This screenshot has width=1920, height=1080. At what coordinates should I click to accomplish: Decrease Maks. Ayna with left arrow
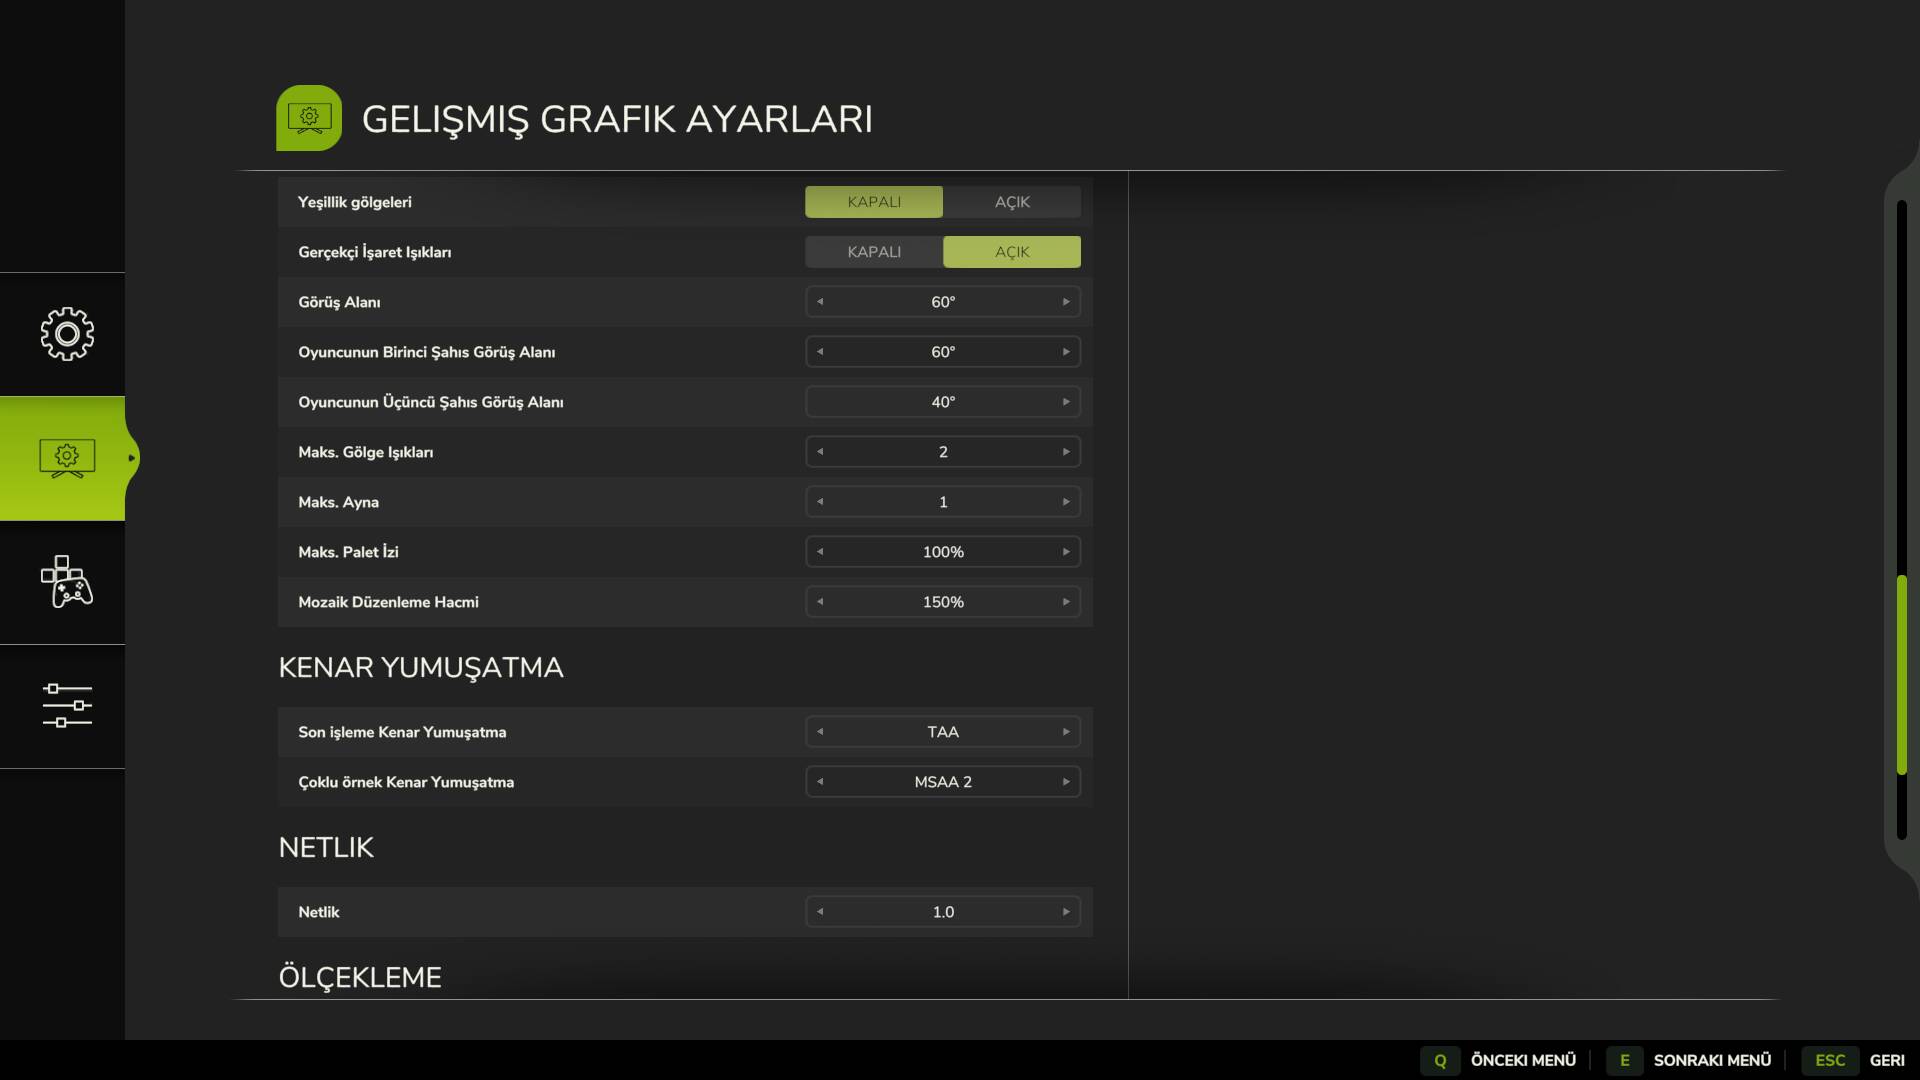click(820, 502)
